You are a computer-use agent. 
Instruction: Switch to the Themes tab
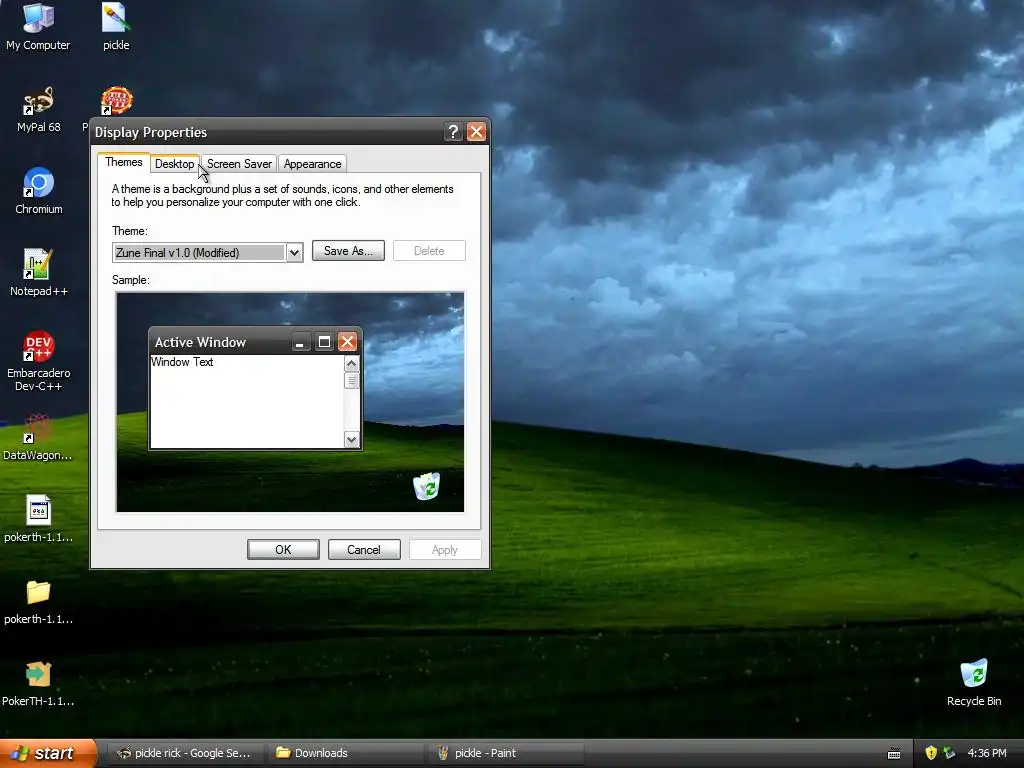click(123, 162)
